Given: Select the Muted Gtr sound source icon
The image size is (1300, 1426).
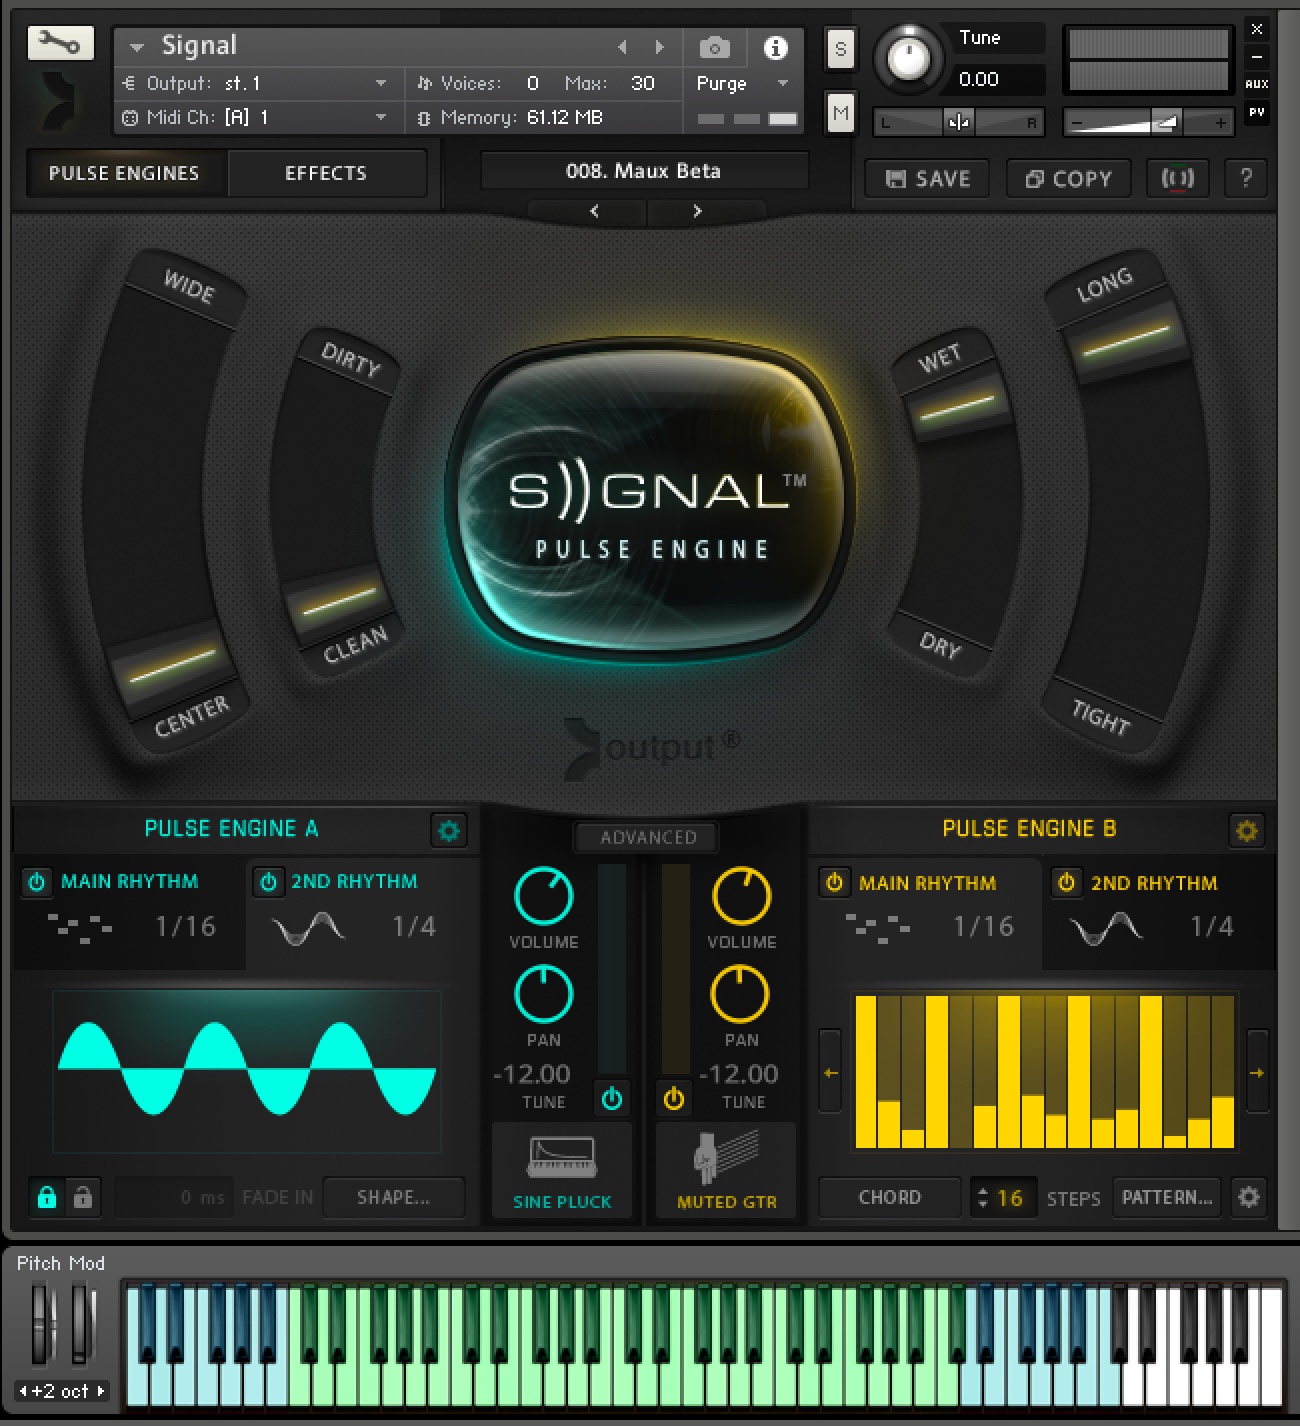Looking at the screenshot, I should coord(725,1163).
